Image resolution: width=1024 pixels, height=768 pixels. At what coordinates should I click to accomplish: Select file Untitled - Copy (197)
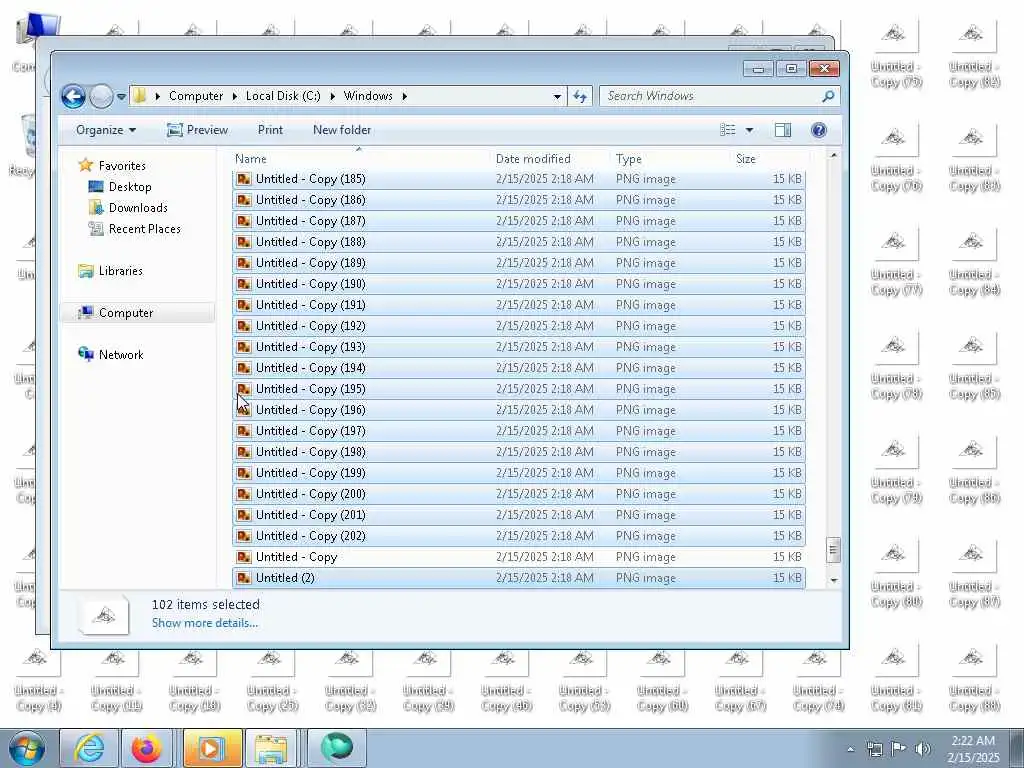coord(519,431)
